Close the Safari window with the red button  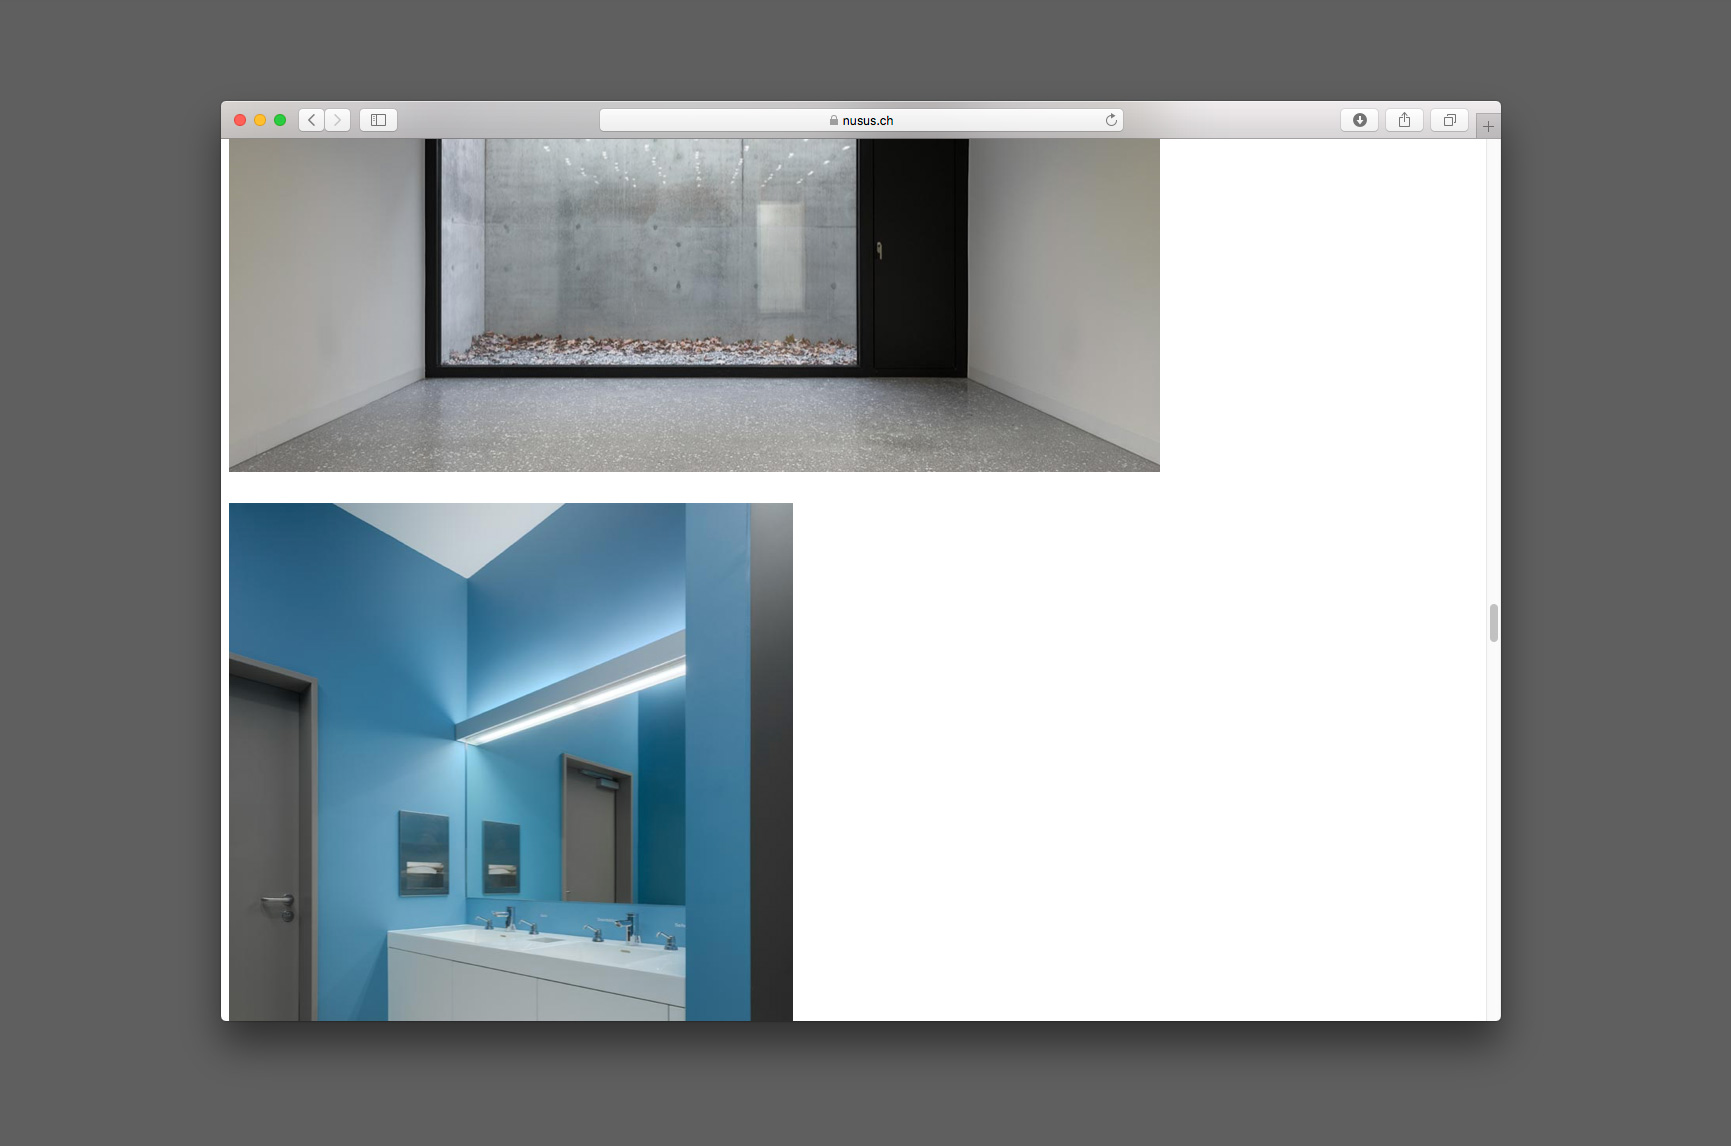[240, 120]
